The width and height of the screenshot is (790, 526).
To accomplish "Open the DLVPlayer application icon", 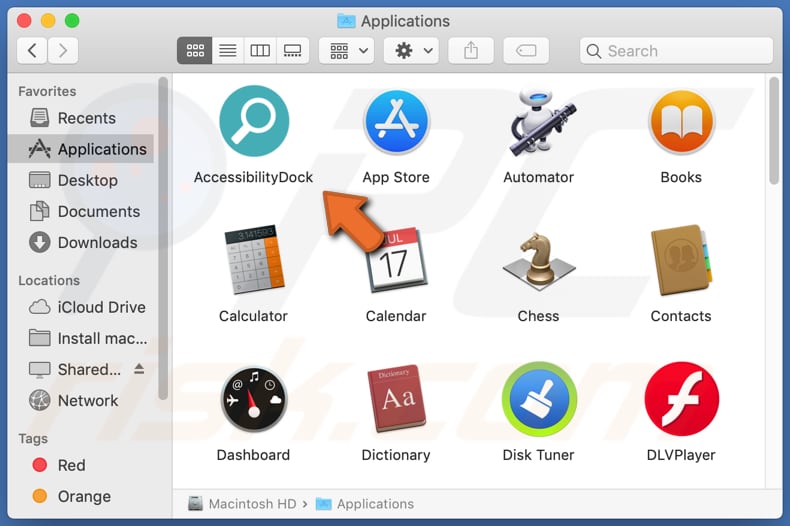I will point(681,399).
